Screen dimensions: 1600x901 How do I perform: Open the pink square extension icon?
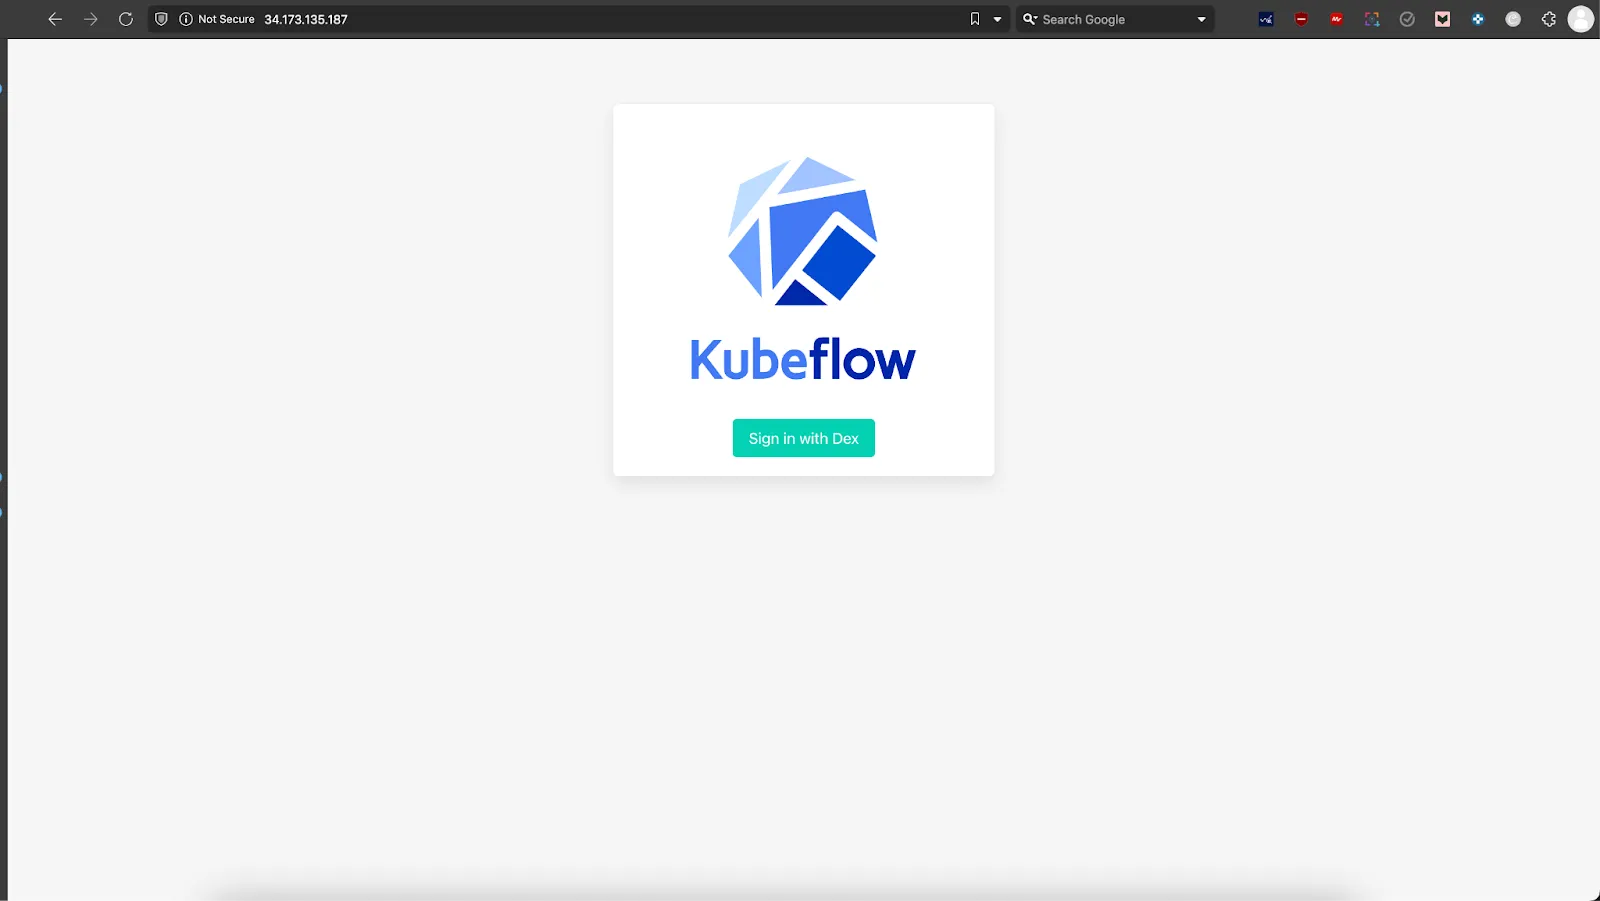(1442, 19)
